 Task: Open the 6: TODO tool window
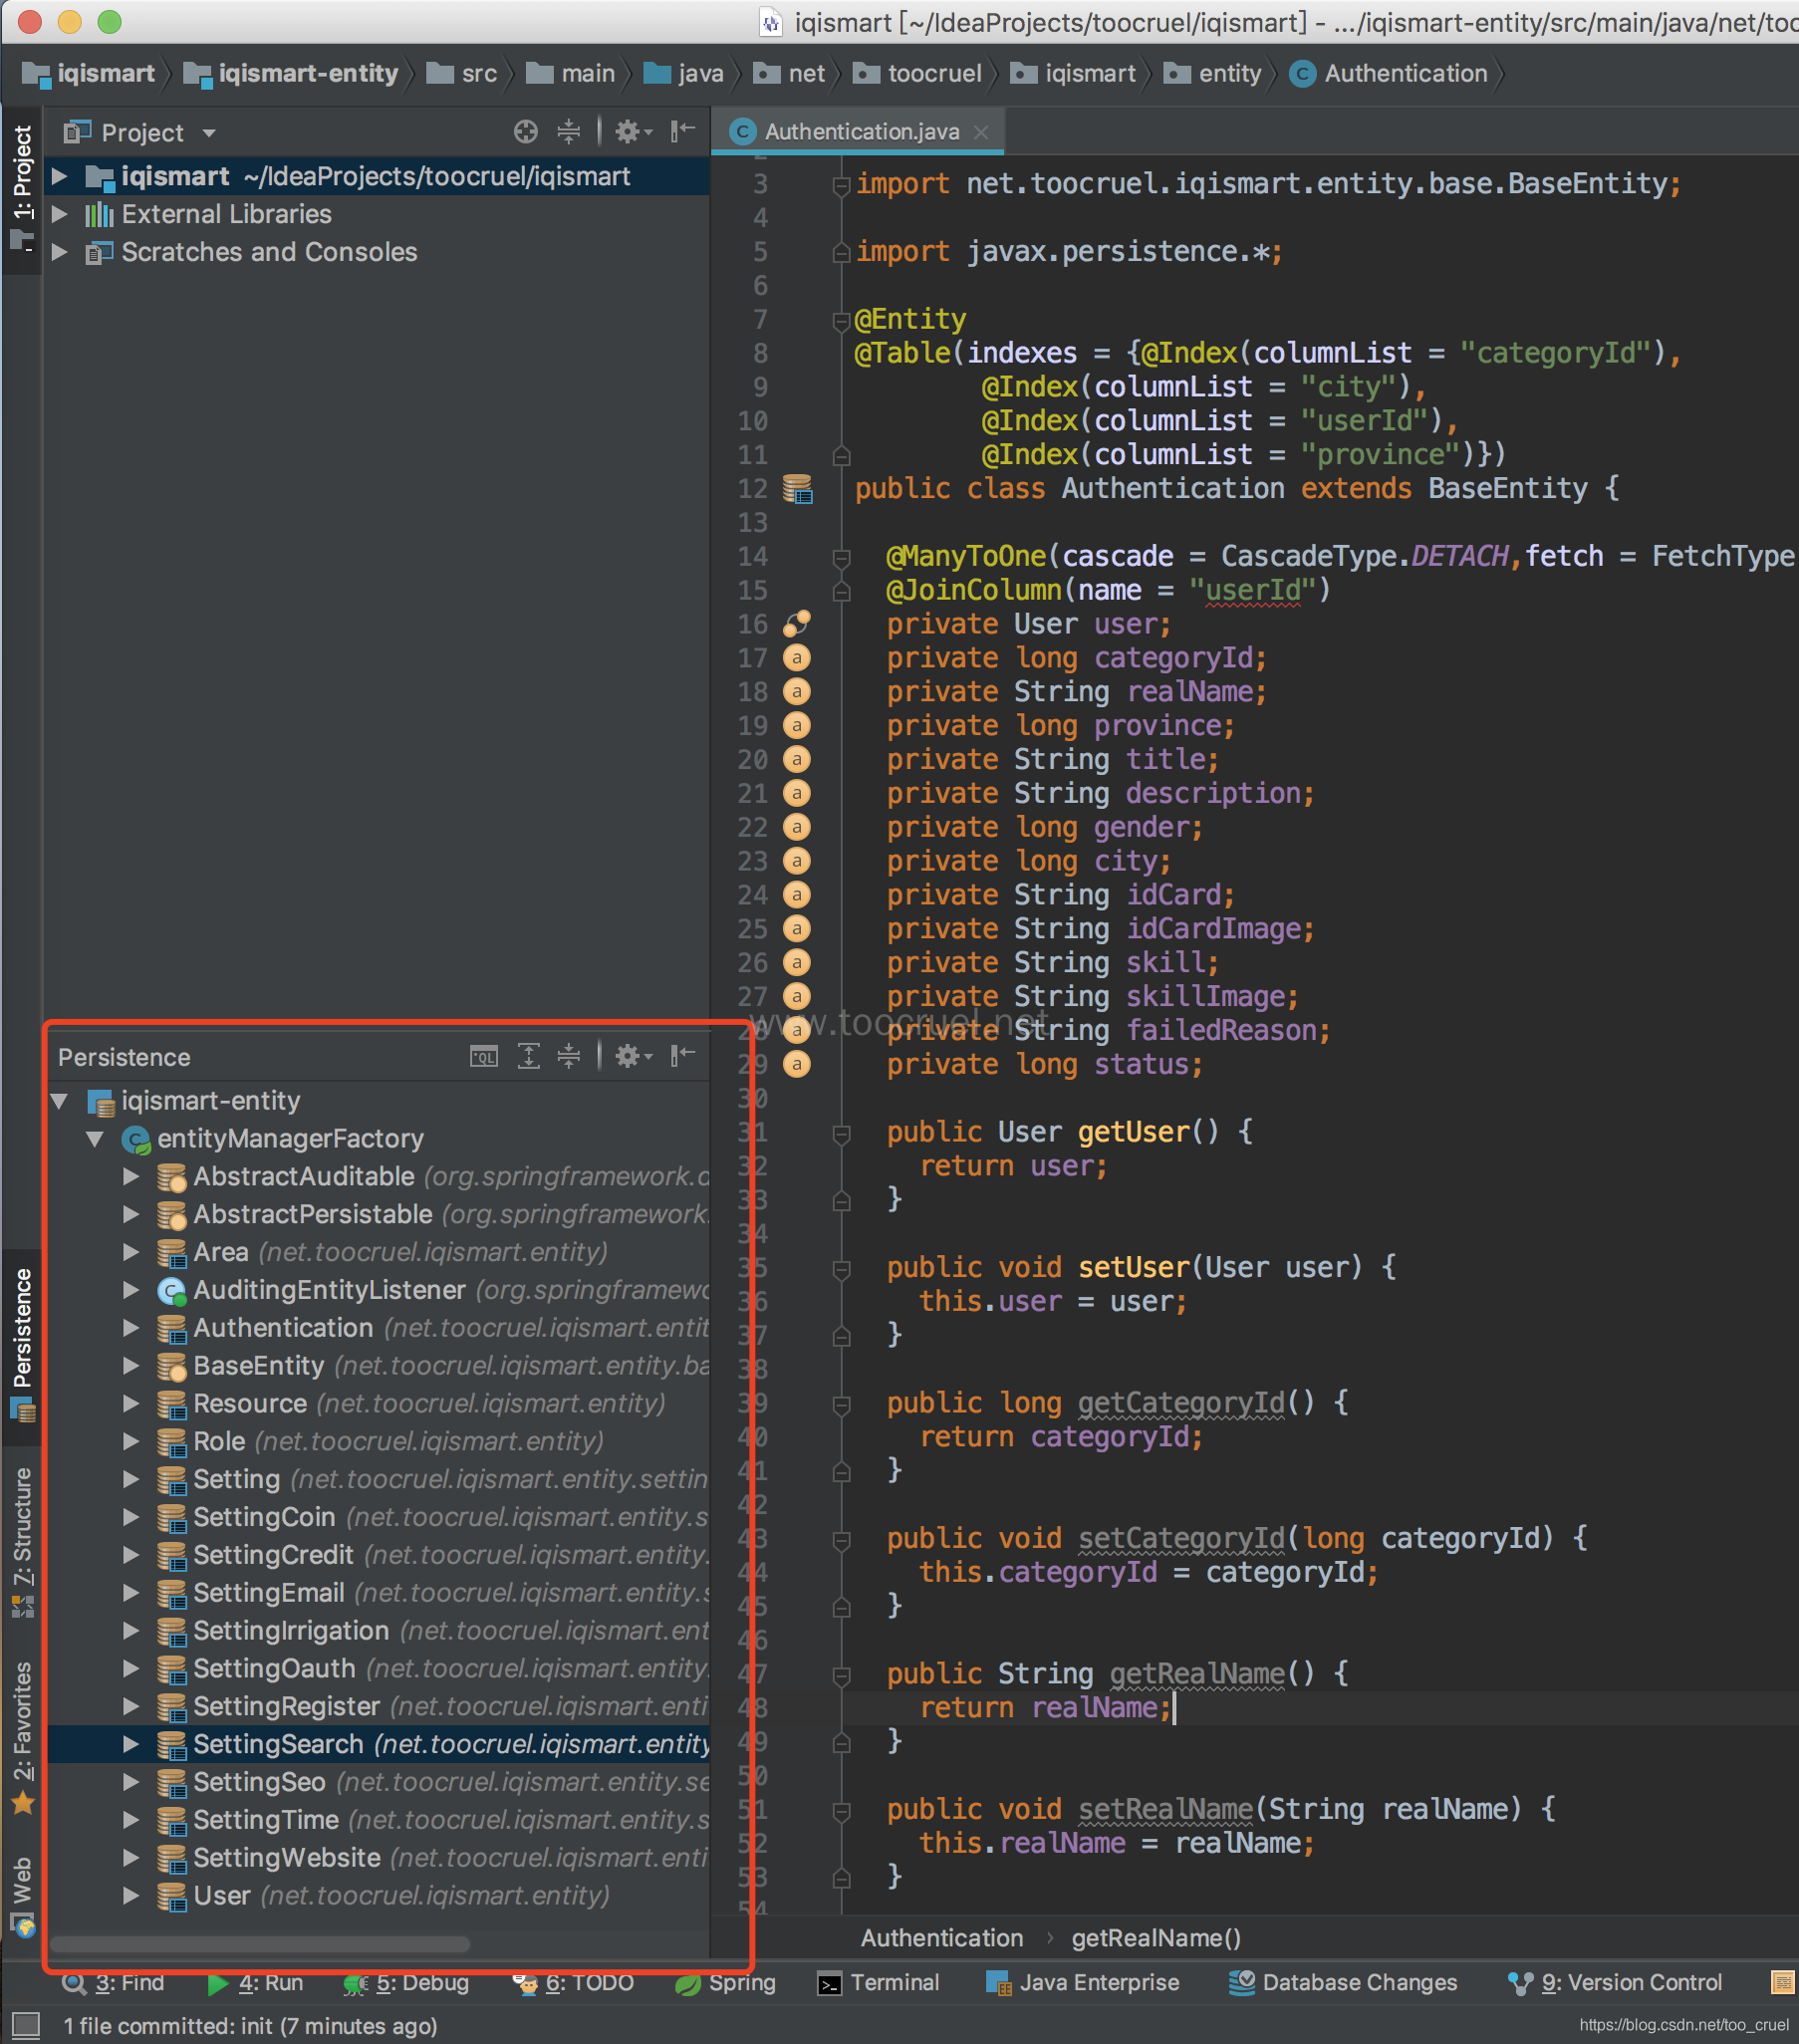pos(573,1983)
